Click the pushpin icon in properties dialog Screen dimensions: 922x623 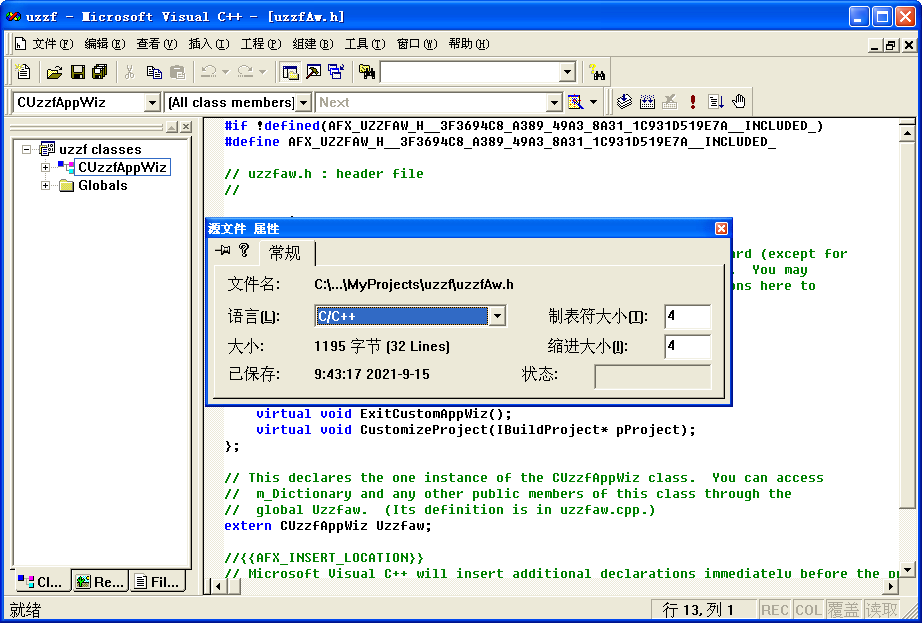222,251
